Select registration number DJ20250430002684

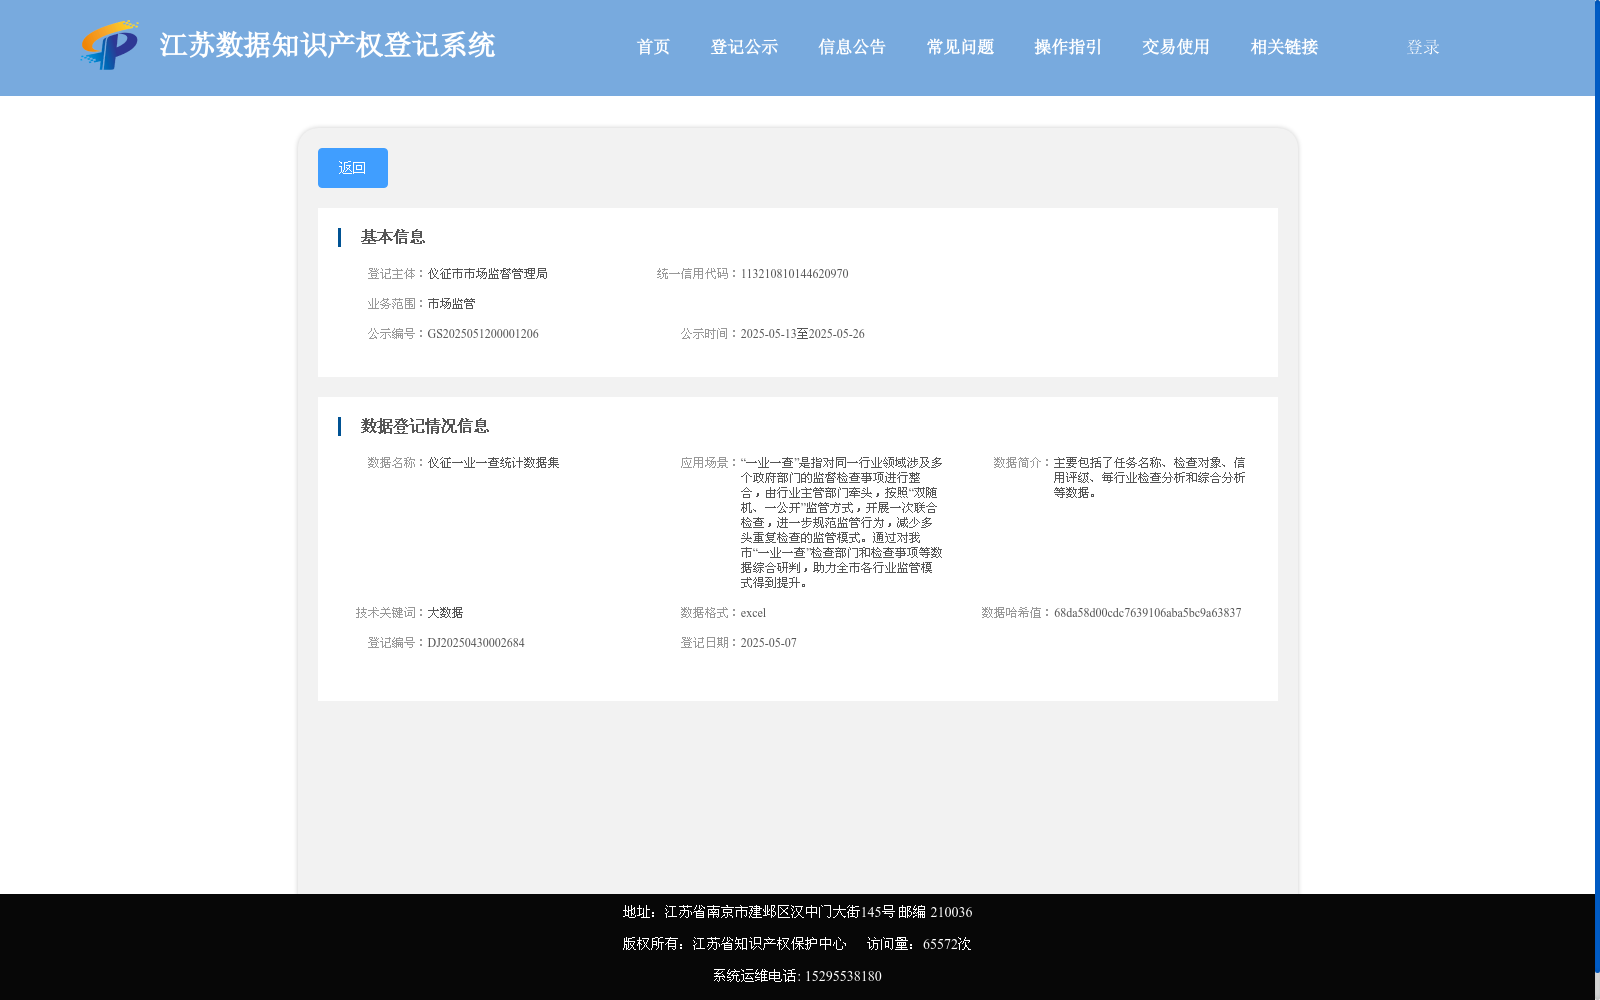476,643
